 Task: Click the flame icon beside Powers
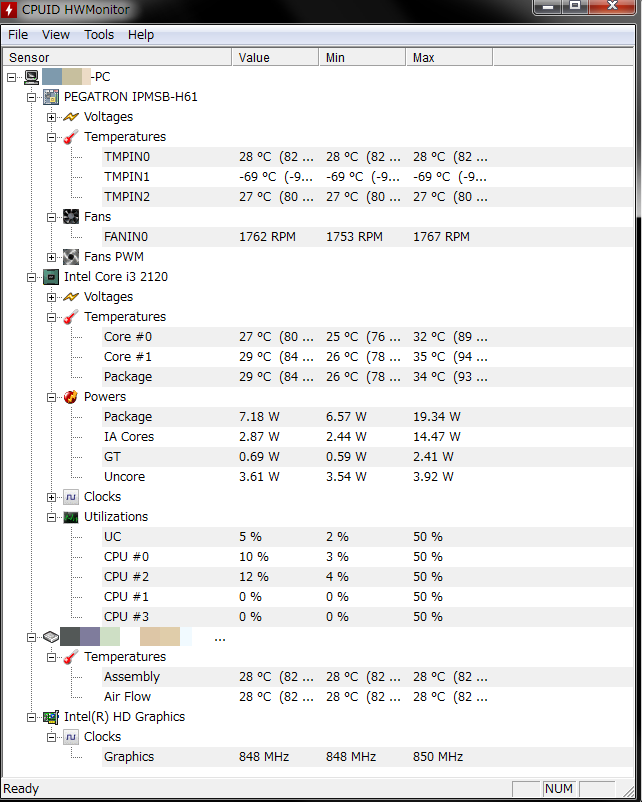(x=71, y=397)
